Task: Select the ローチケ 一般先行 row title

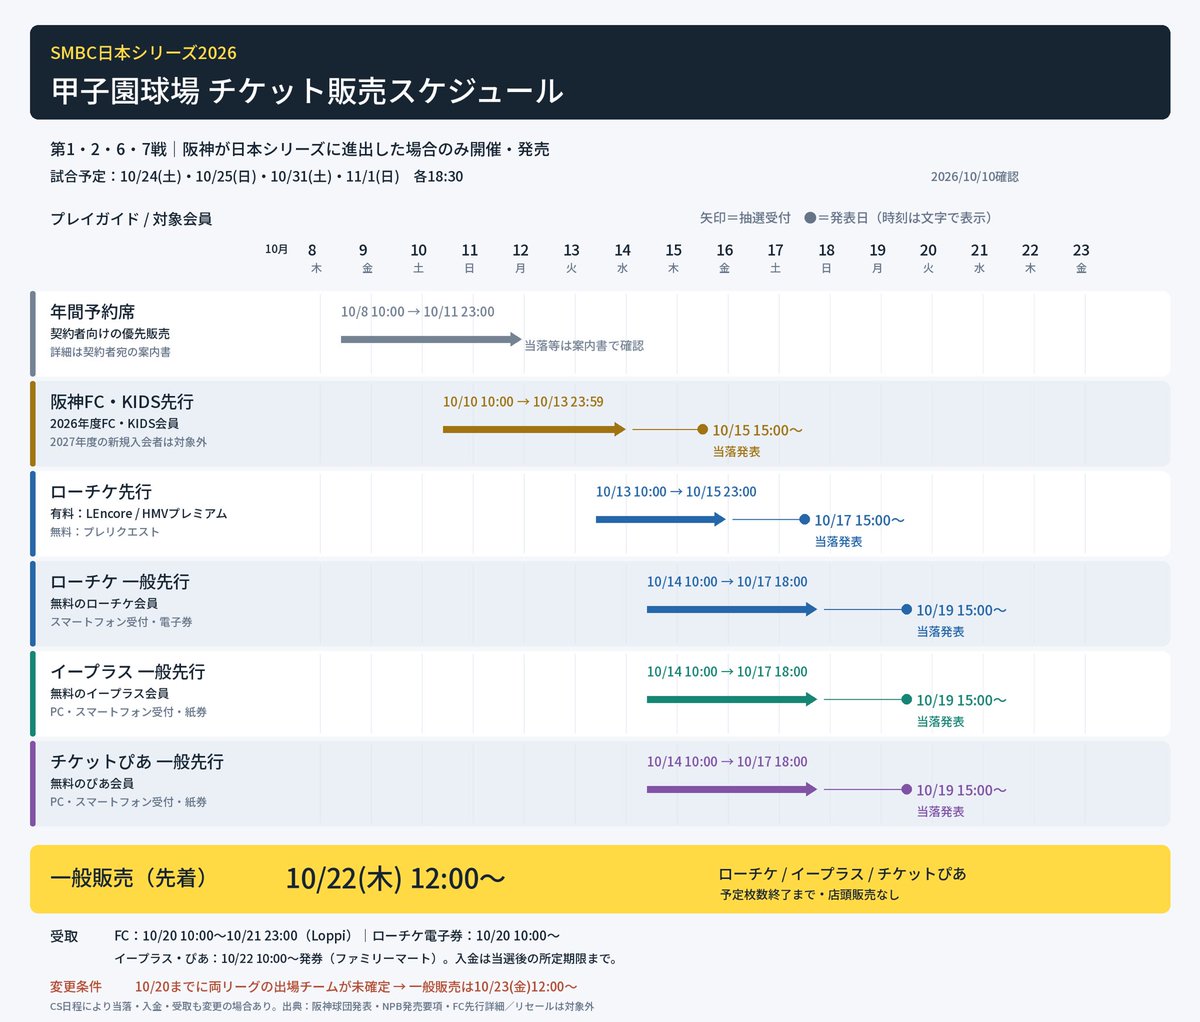Action: click(x=120, y=582)
